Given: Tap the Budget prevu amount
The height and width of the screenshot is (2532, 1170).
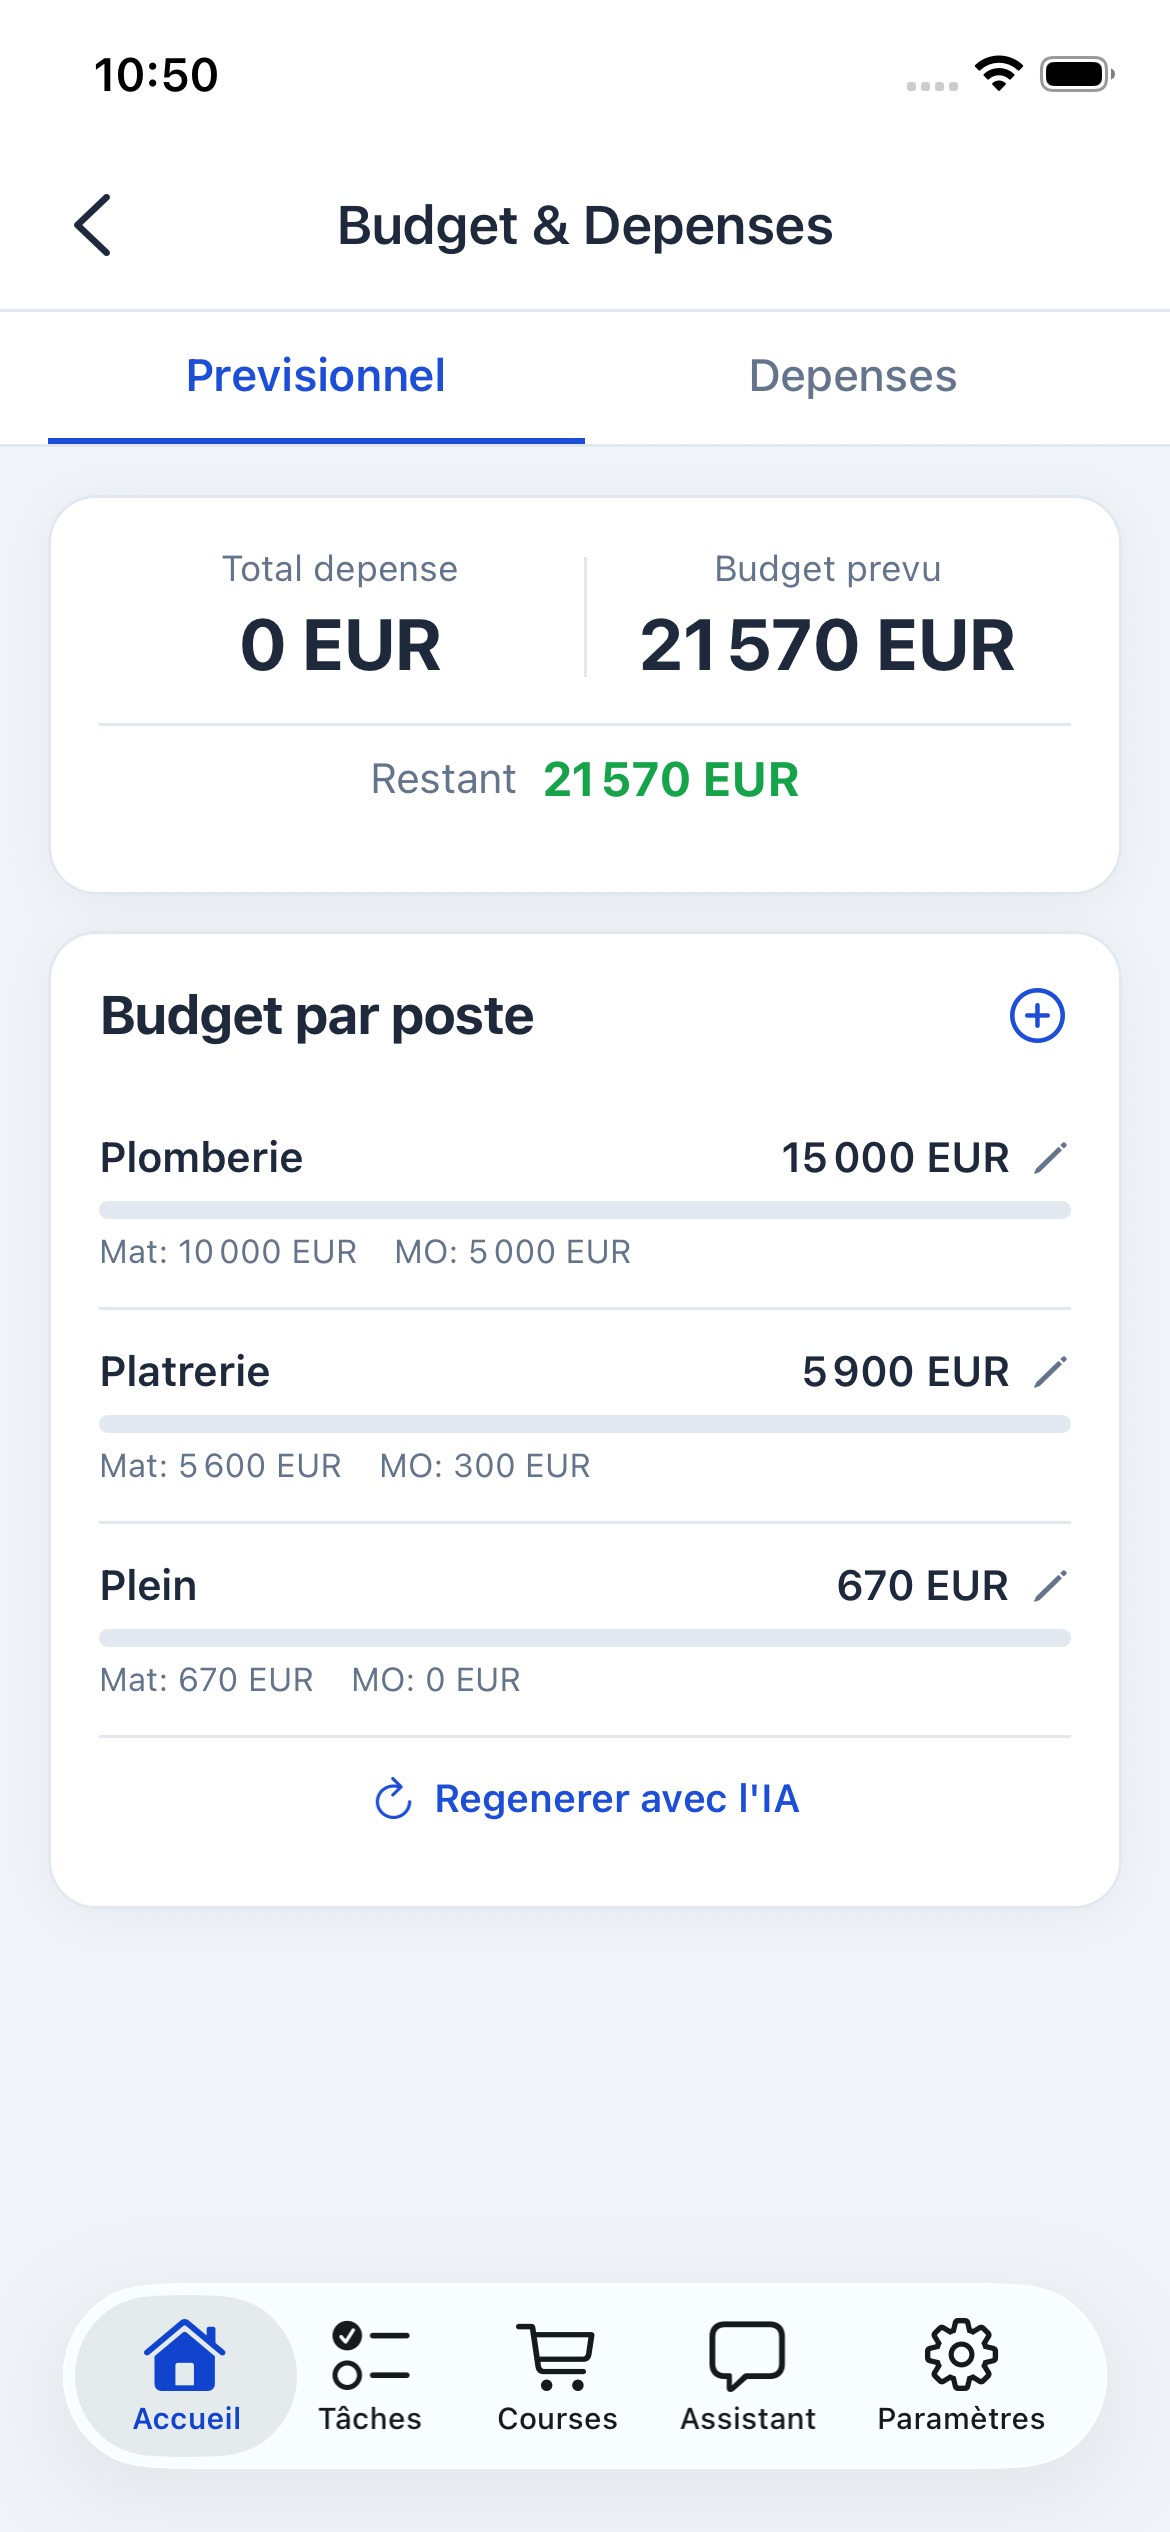Looking at the screenshot, I should [x=827, y=645].
